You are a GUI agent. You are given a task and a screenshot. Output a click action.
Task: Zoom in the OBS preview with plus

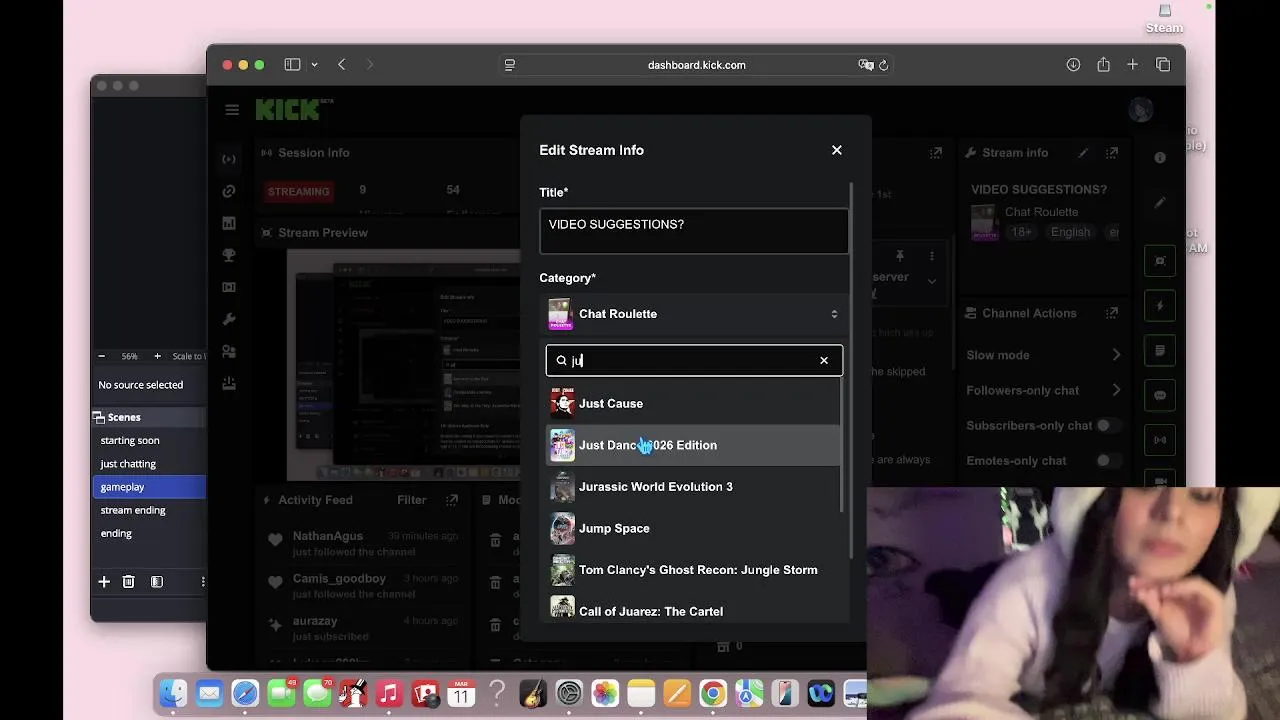pyautogui.click(x=157, y=356)
